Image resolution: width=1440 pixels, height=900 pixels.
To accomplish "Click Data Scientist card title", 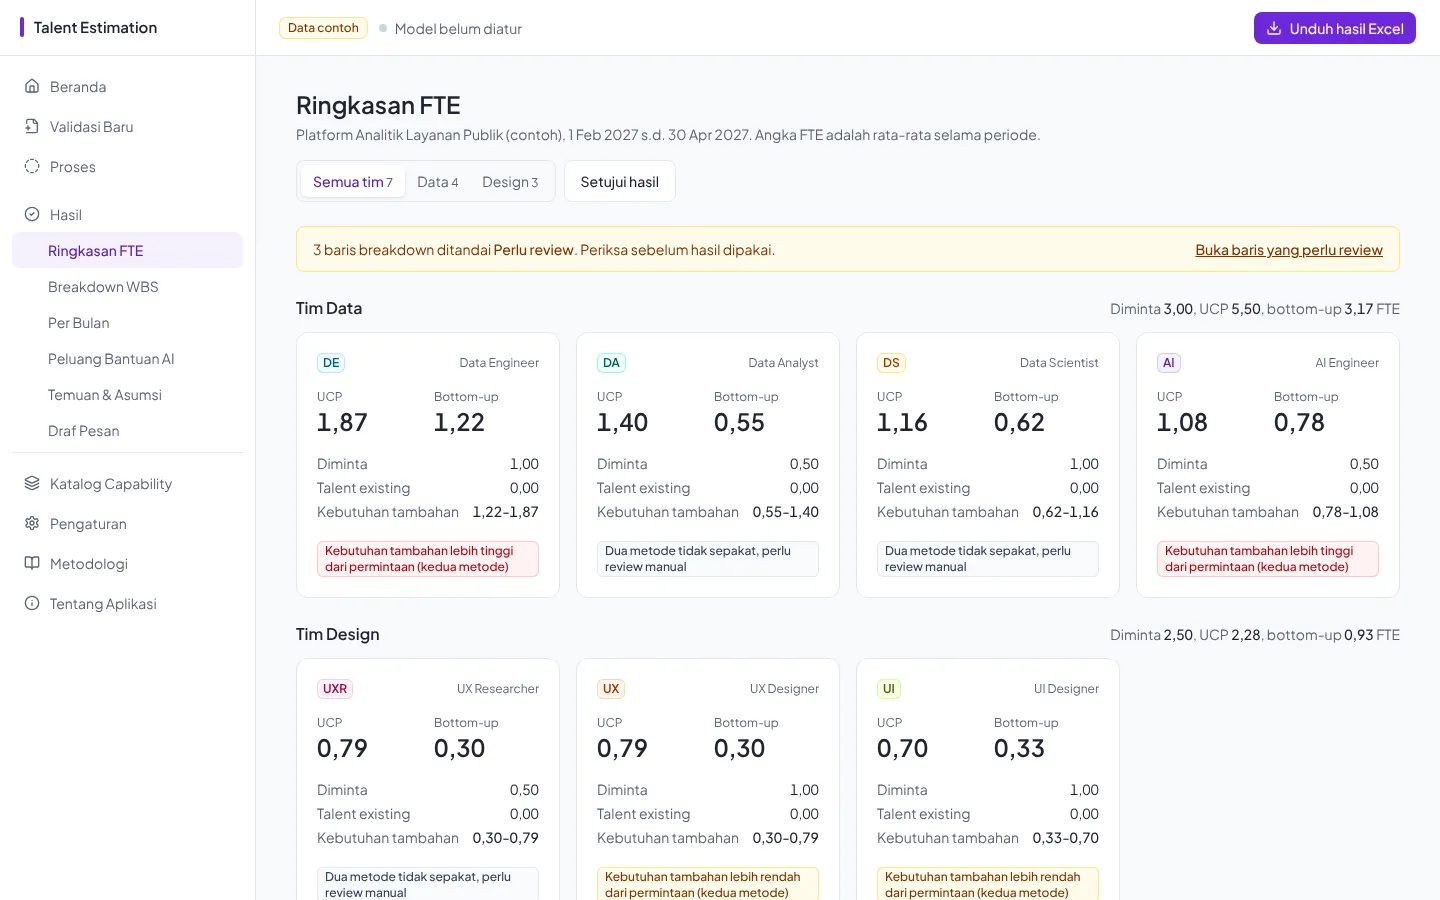I will point(1059,363).
